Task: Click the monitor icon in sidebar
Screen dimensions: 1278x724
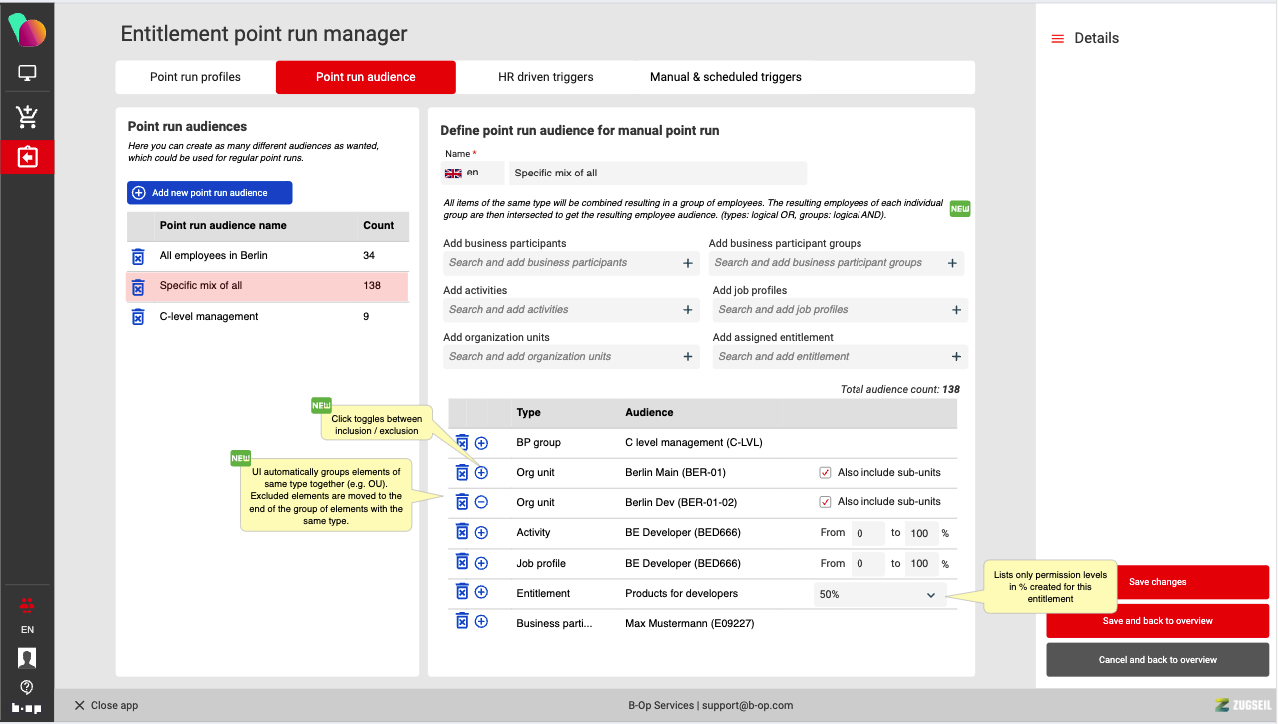Action: [27, 73]
